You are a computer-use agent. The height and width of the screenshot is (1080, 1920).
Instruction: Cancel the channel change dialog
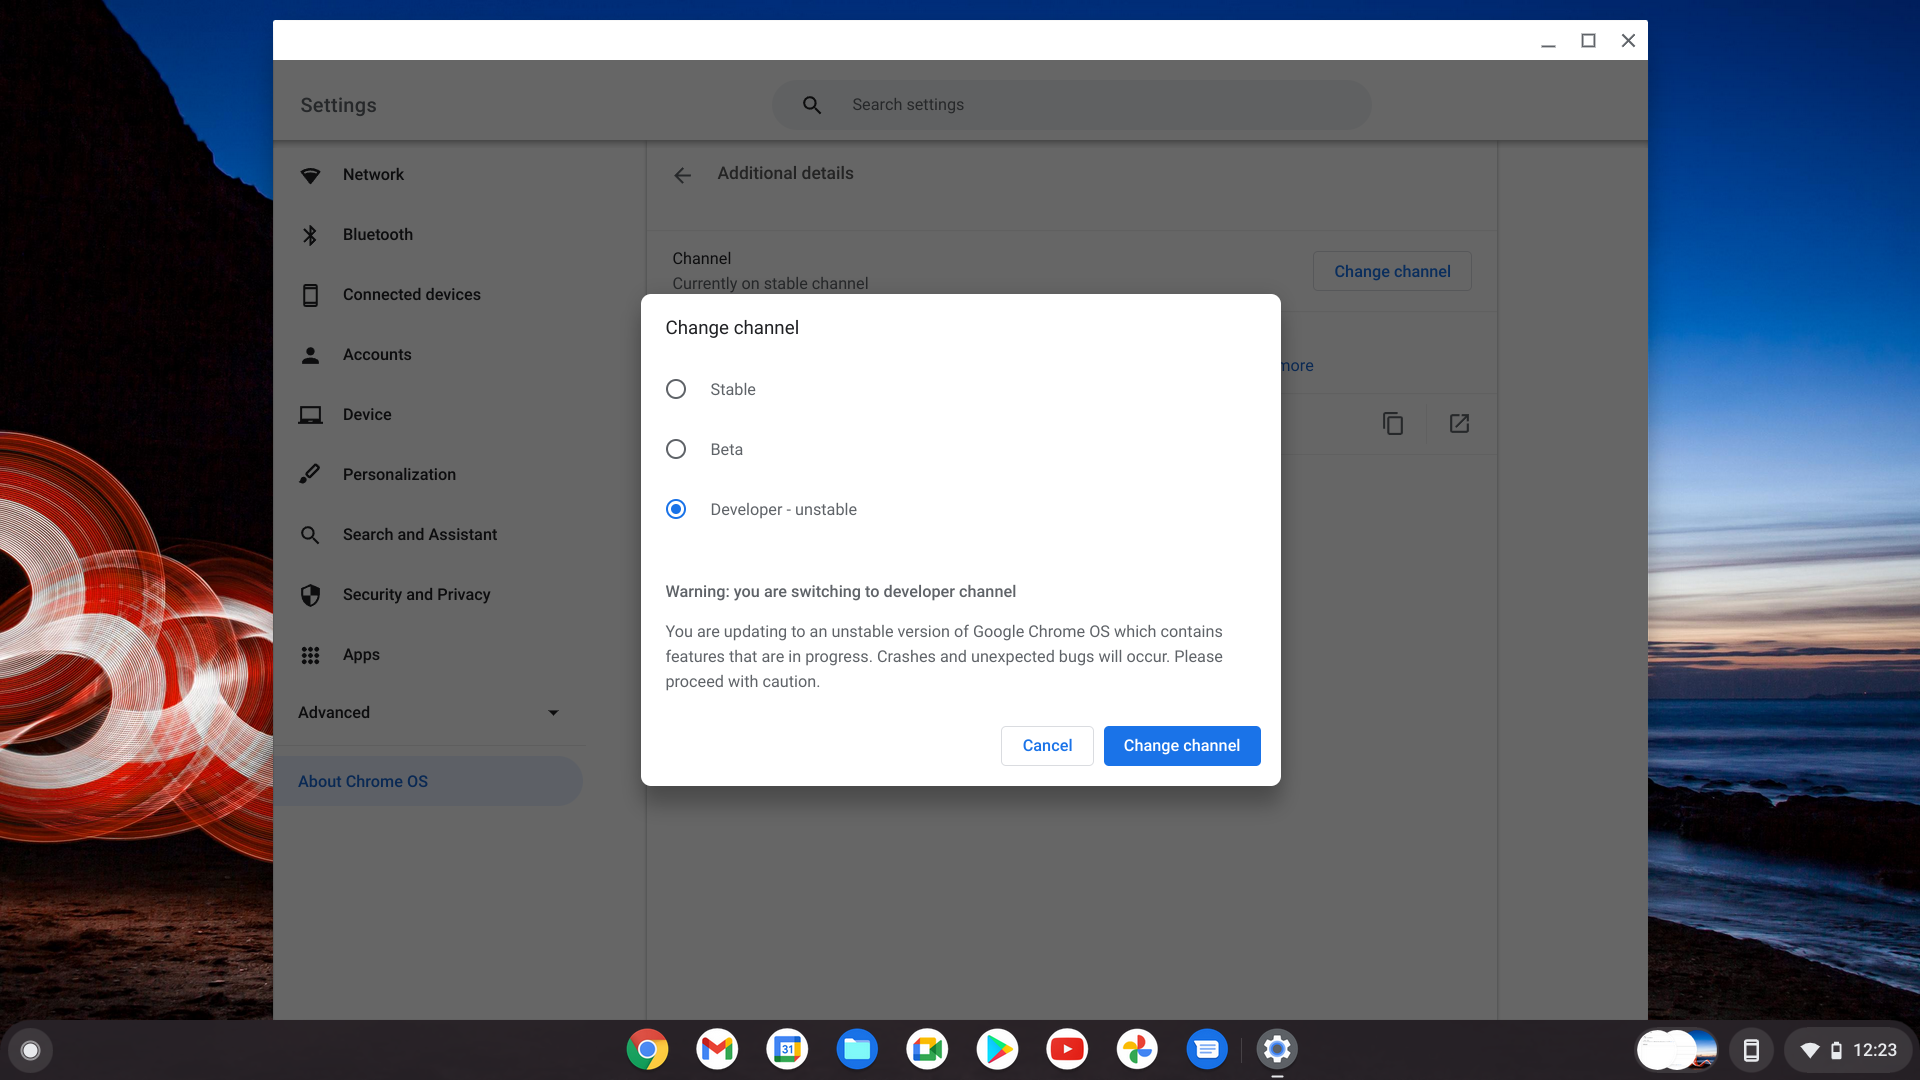[x=1047, y=745]
